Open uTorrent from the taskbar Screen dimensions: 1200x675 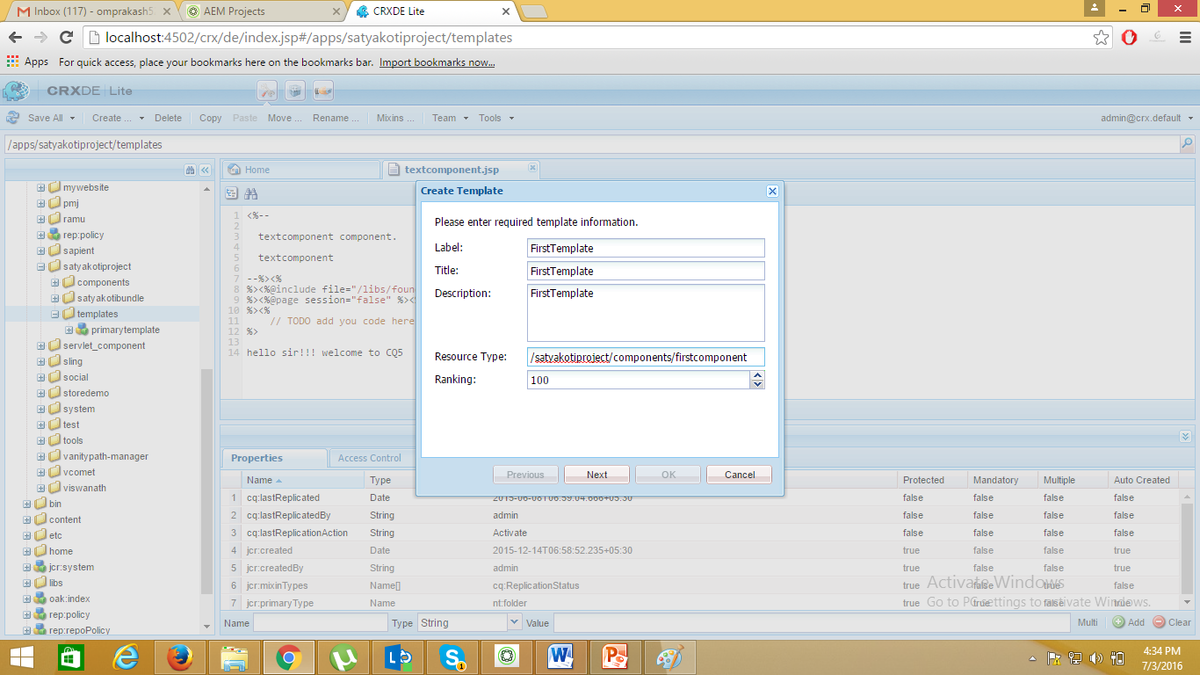coord(343,657)
